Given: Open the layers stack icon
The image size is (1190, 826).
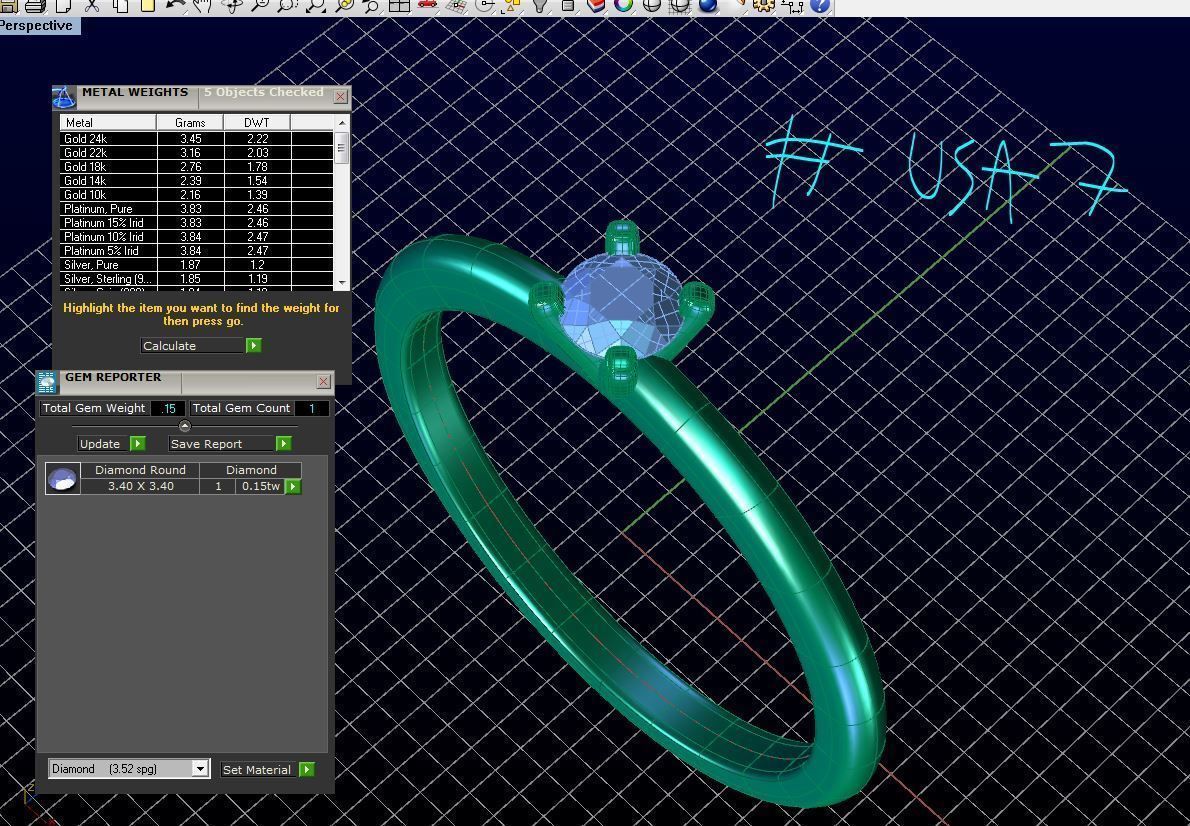Looking at the screenshot, I should [597, 5].
